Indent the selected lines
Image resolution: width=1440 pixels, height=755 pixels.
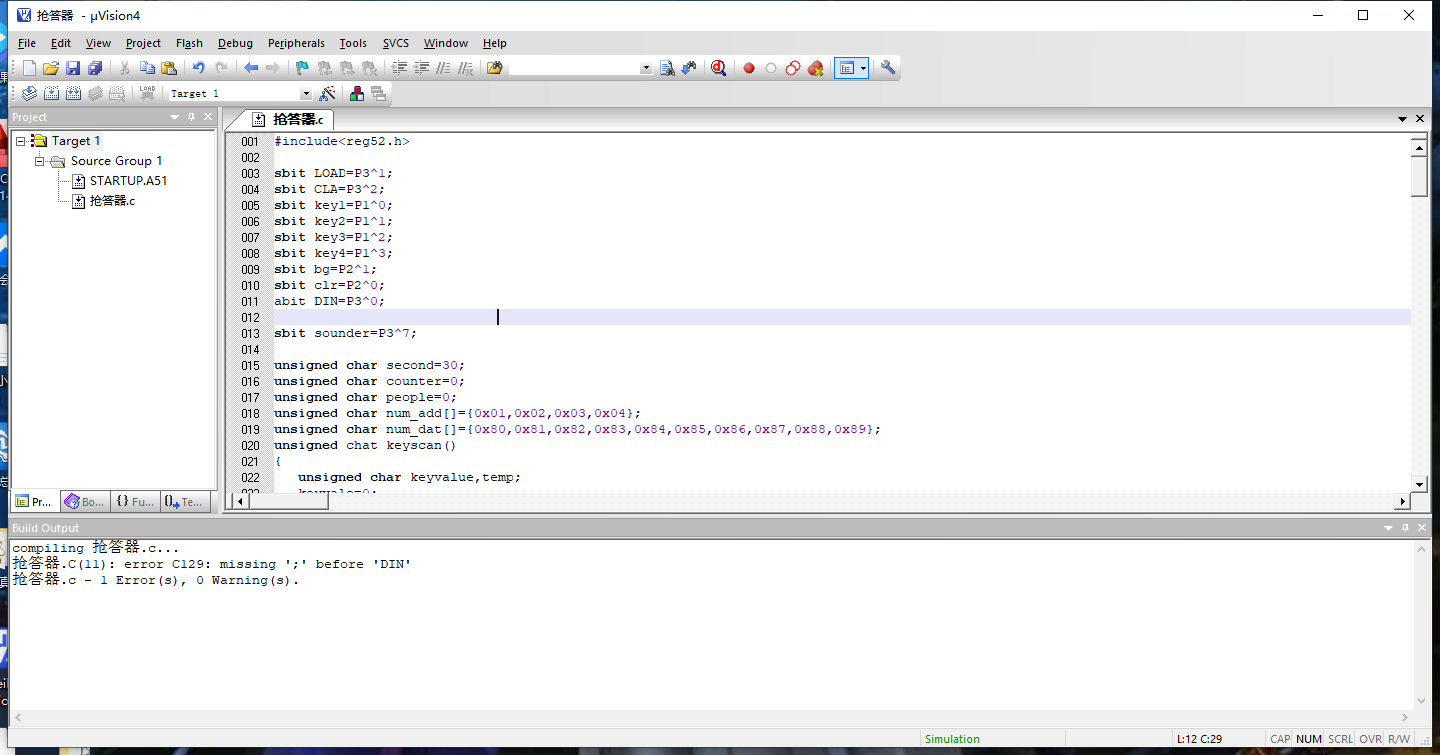tap(399, 68)
